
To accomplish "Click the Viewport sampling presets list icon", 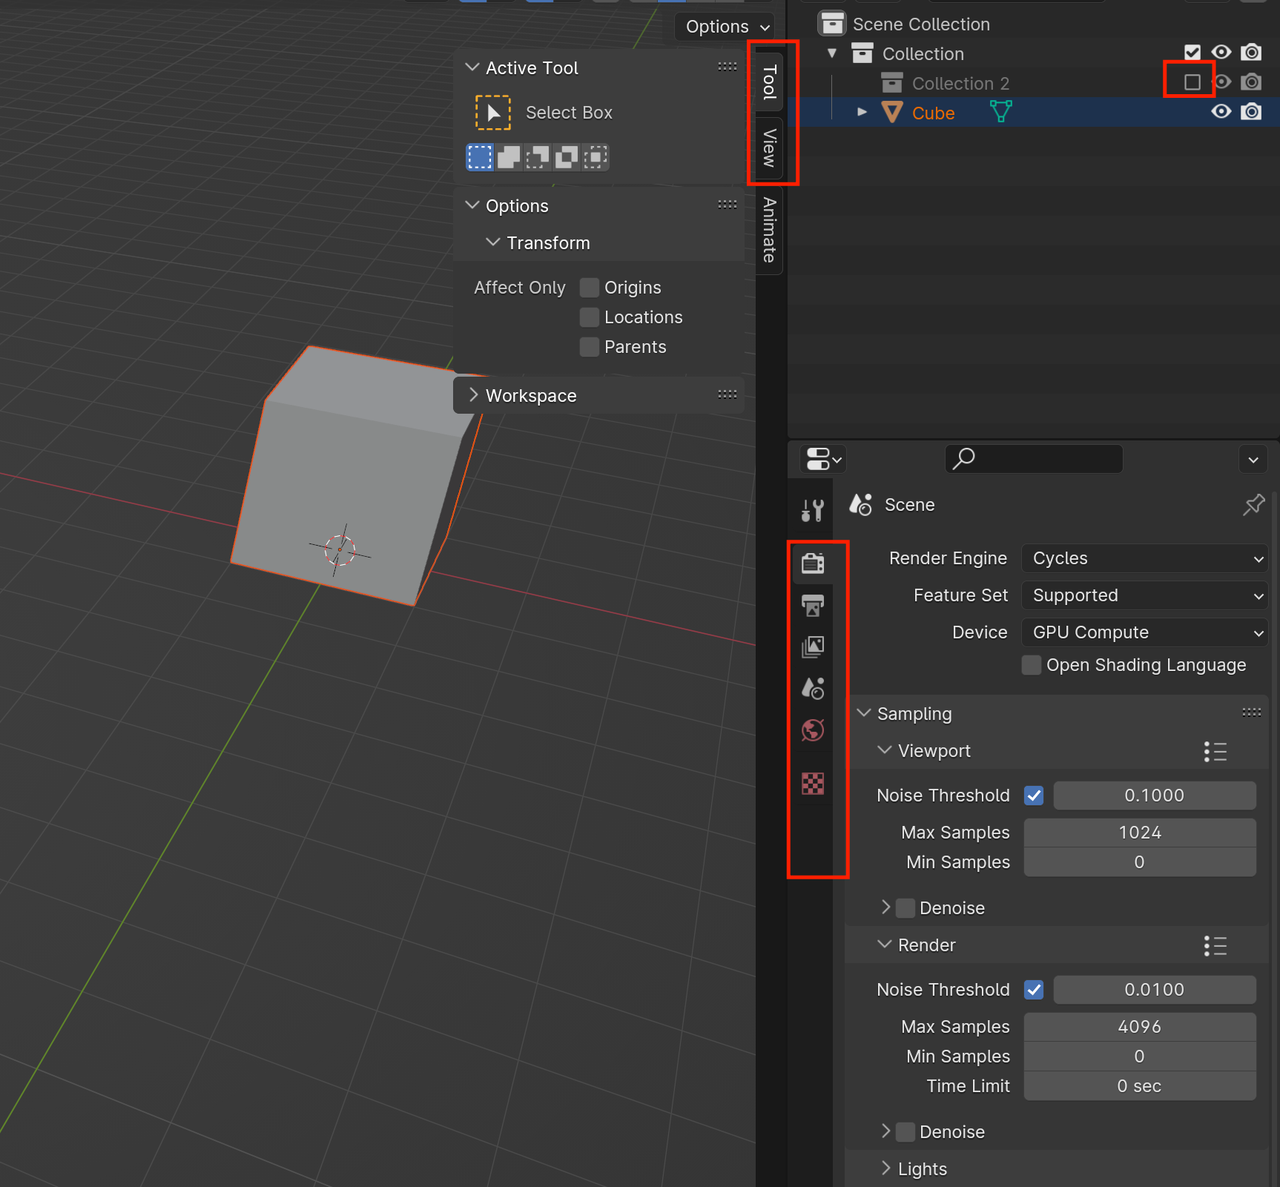I will [1215, 752].
